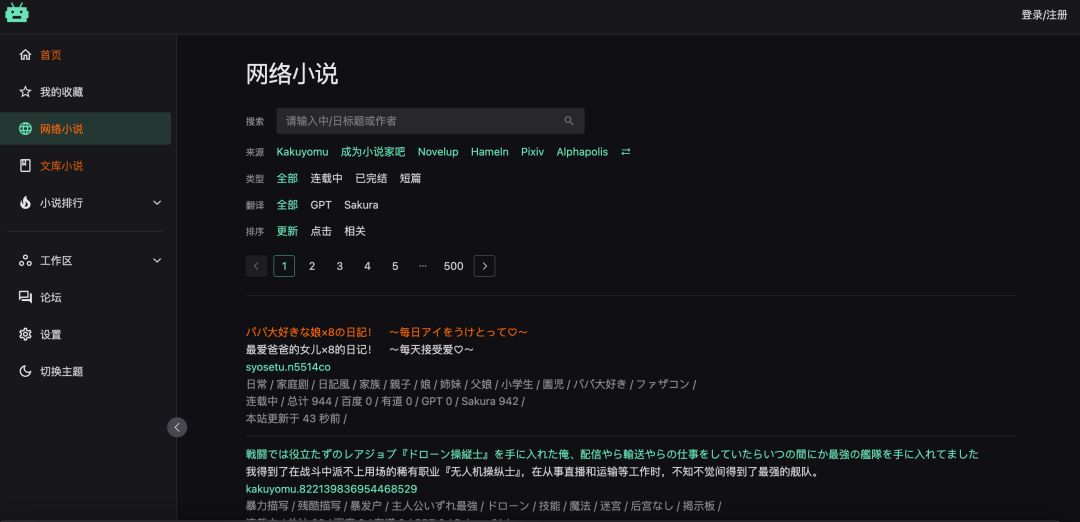Click the chat icon for 论坛

25,297
